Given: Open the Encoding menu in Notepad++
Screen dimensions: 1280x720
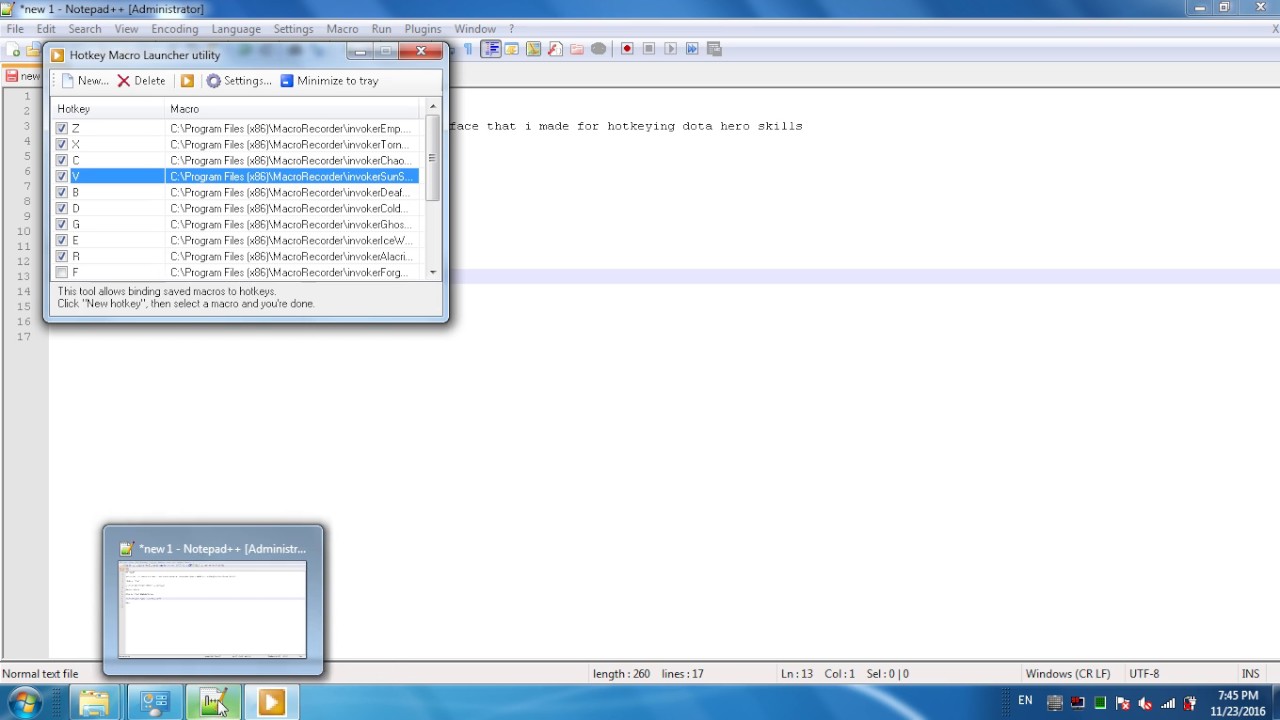Looking at the screenshot, I should [x=175, y=29].
